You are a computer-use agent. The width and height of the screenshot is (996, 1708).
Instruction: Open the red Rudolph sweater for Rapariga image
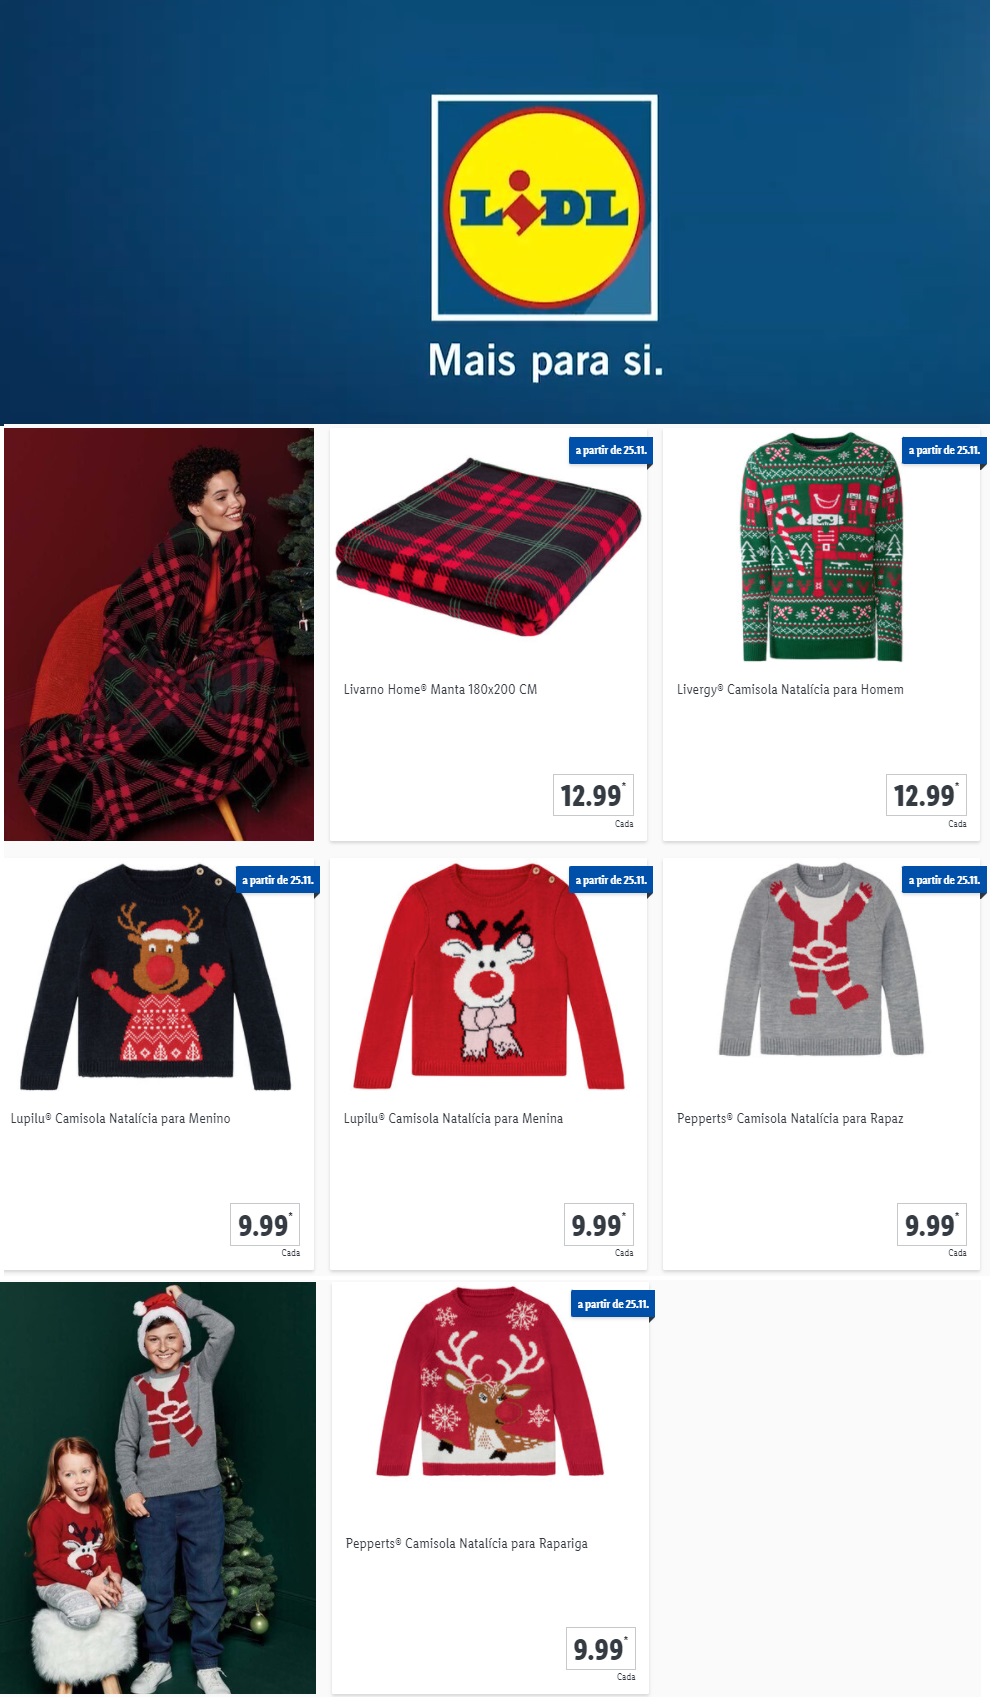click(490, 1382)
